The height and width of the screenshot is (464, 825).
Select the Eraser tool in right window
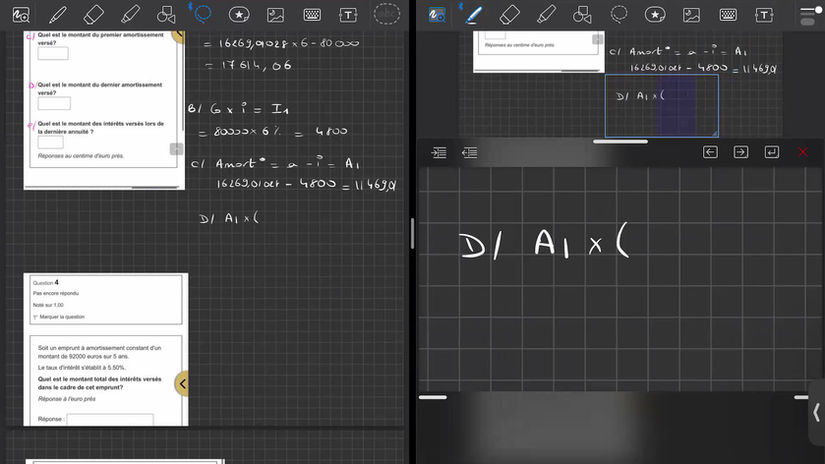click(x=509, y=15)
